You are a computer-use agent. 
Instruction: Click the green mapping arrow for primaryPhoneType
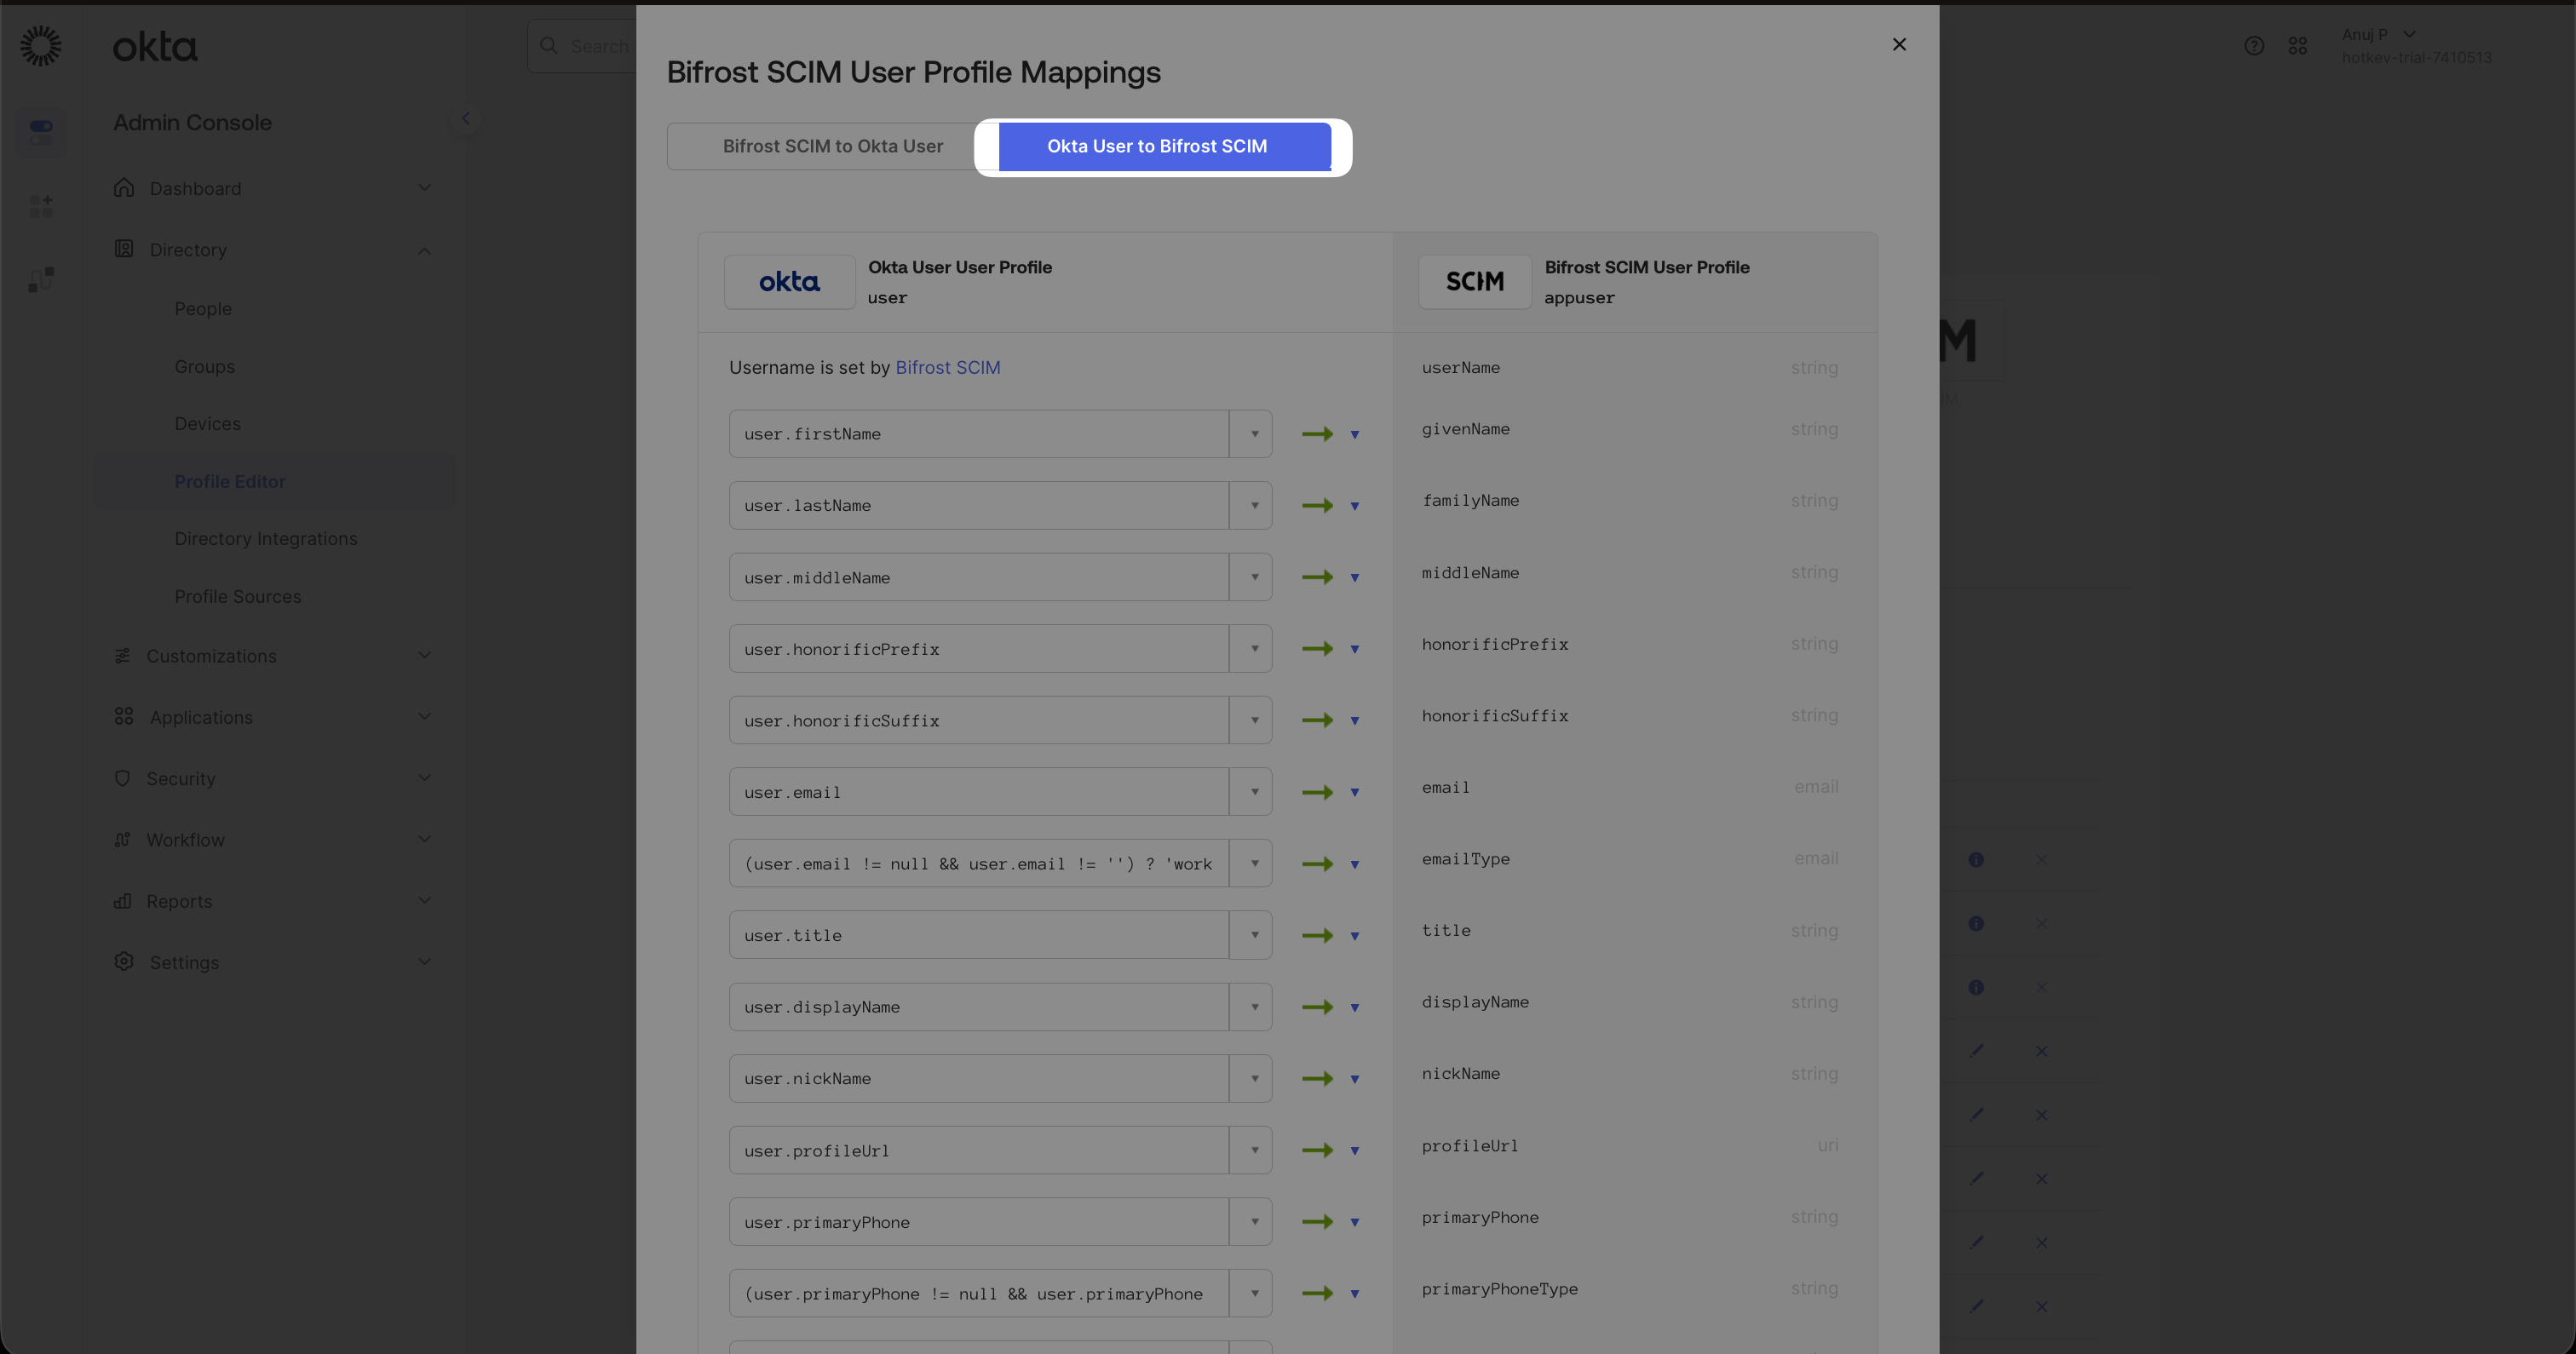(x=1317, y=1293)
